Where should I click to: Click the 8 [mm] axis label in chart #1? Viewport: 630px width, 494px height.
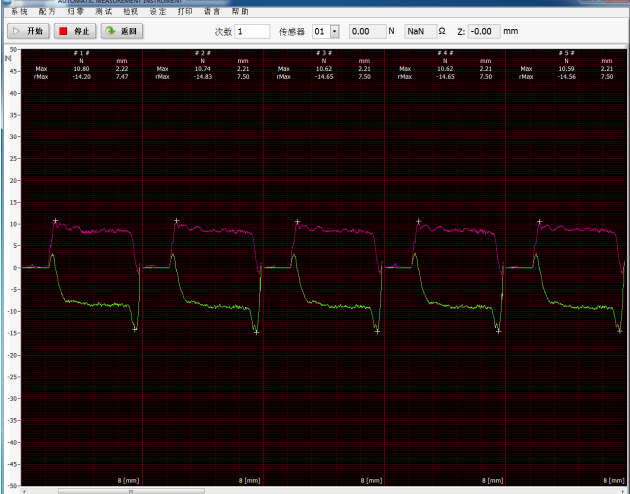tap(129, 480)
